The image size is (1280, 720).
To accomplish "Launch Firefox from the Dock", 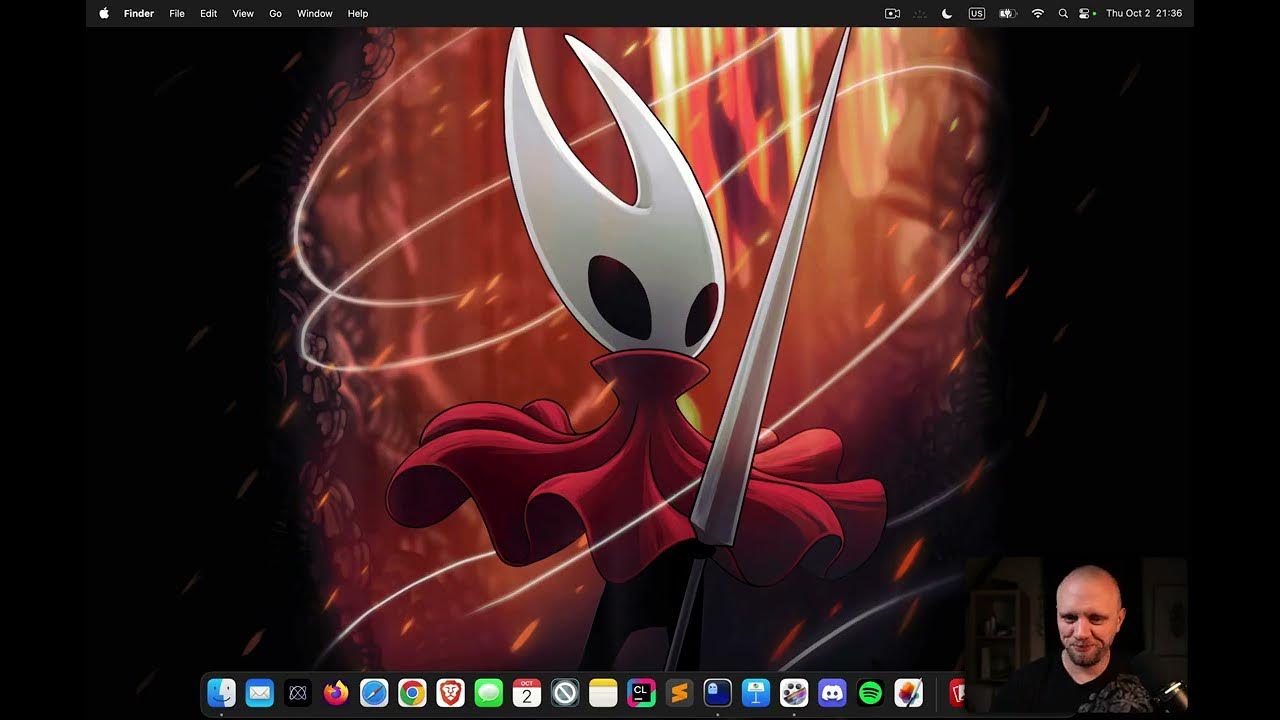I will [x=336, y=692].
